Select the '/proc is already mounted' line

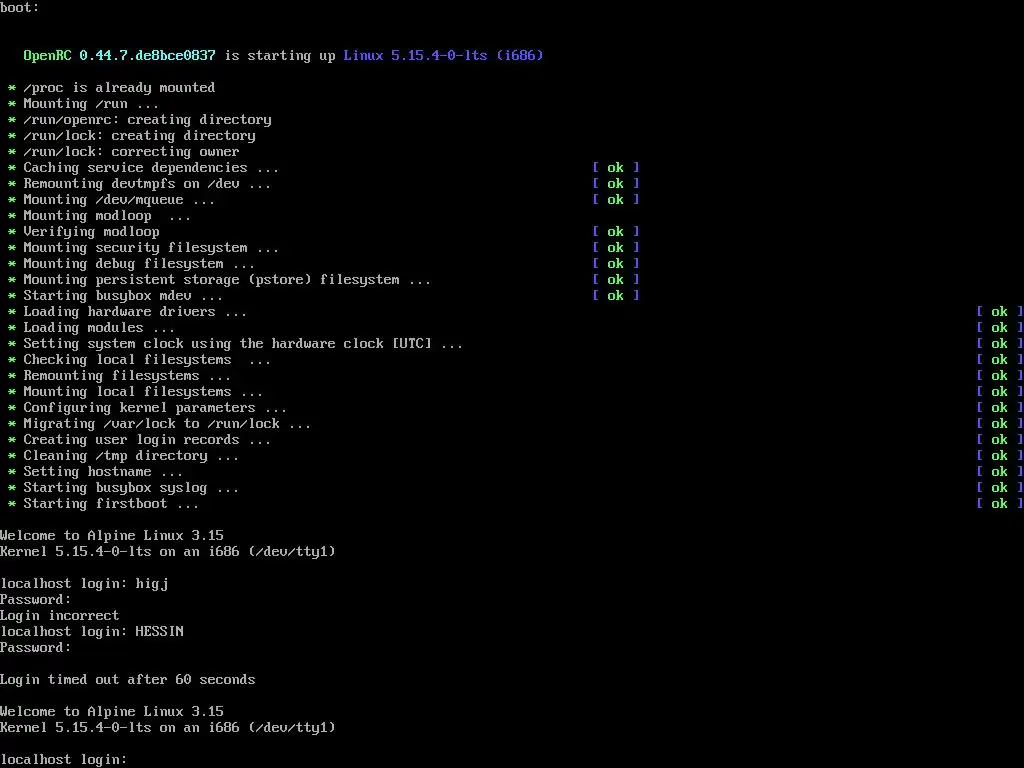tap(119, 88)
